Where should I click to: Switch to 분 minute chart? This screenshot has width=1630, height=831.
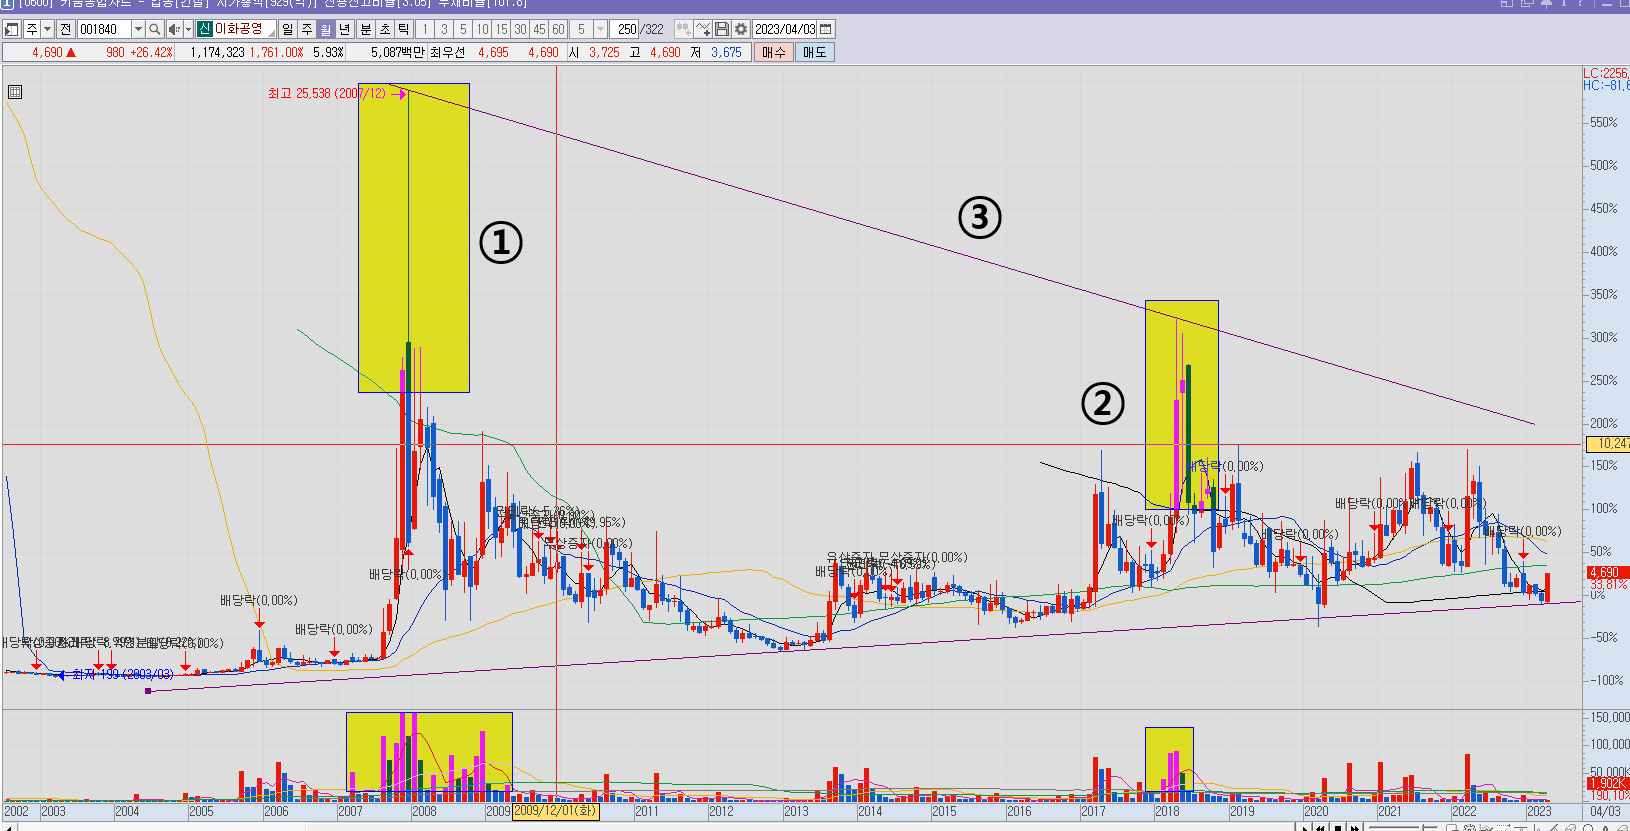pyautogui.click(x=366, y=29)
